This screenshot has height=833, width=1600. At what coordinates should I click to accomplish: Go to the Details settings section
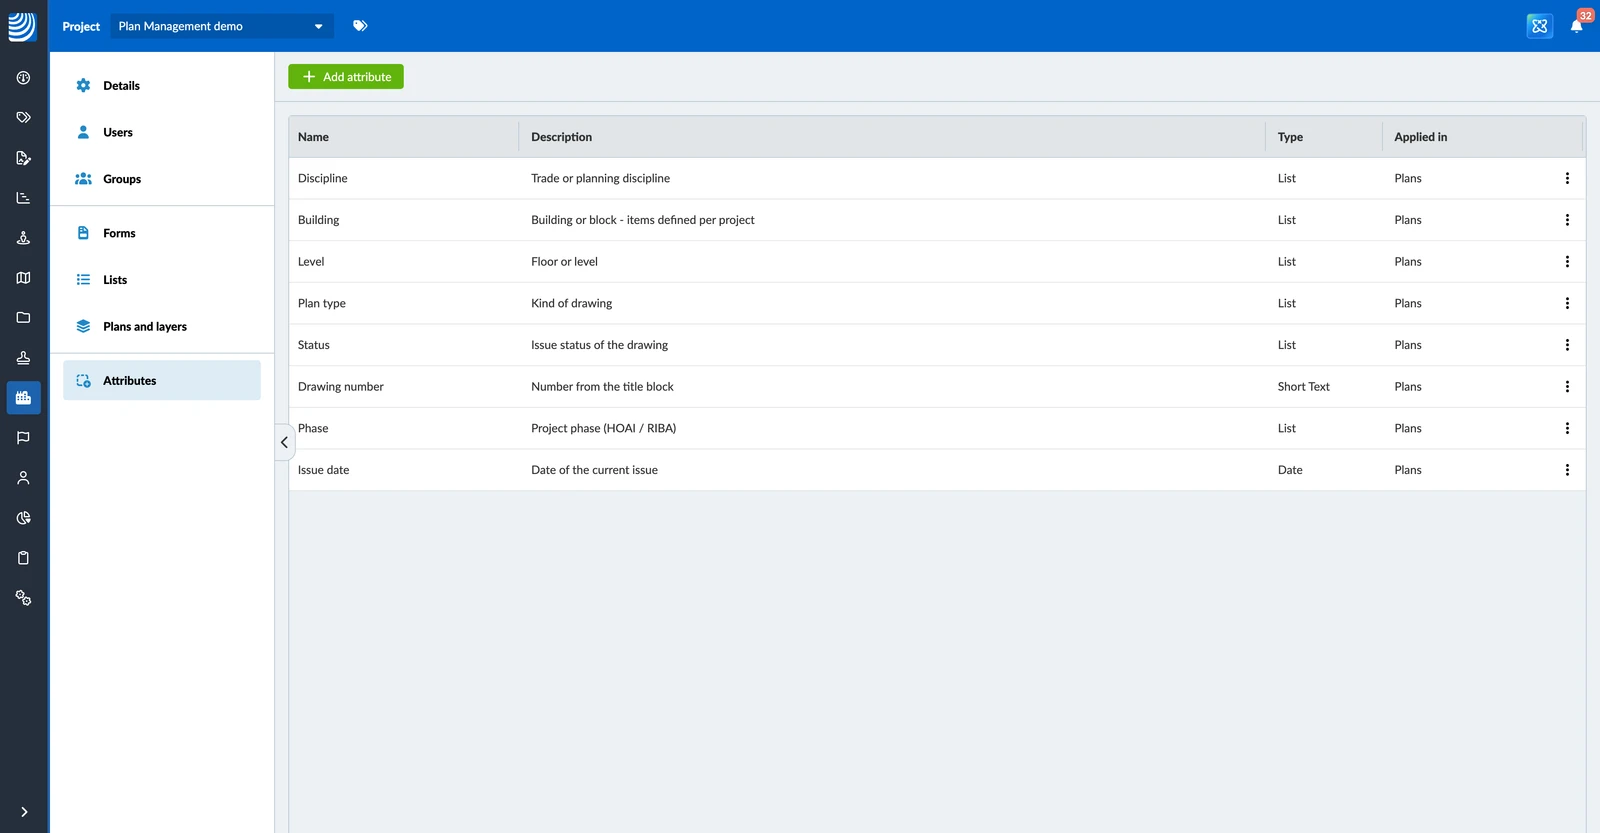point(162,86)
